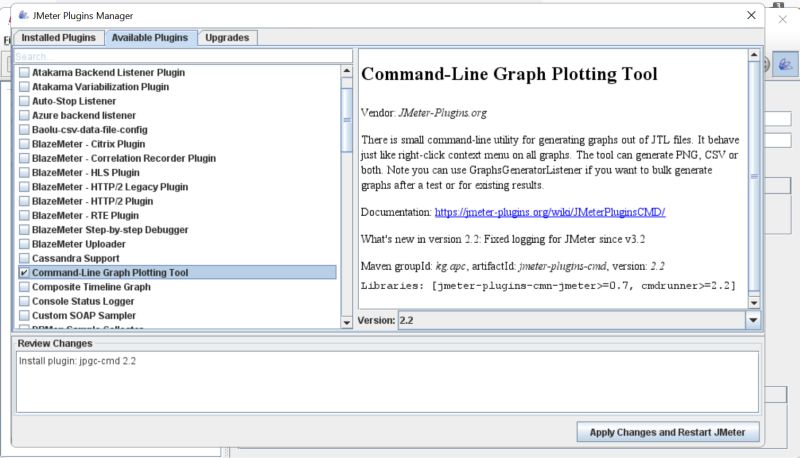Select Console Status Logger list row

[x=178, y=301]
